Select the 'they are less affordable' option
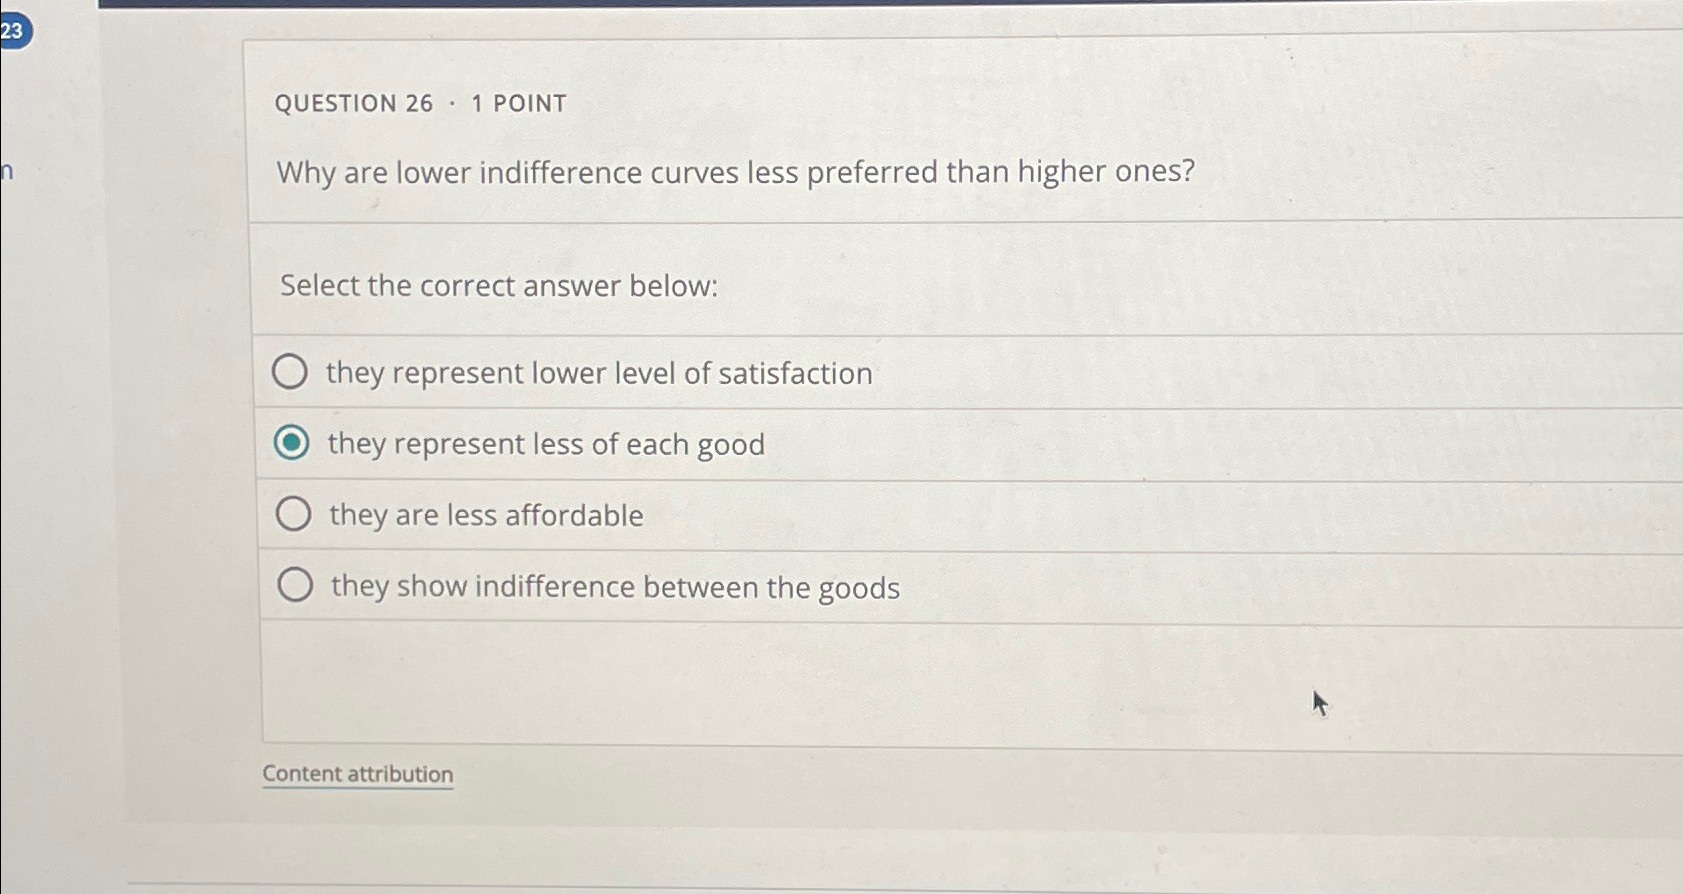The width and height of the screenshot is (1683, 894). point(484,515)
